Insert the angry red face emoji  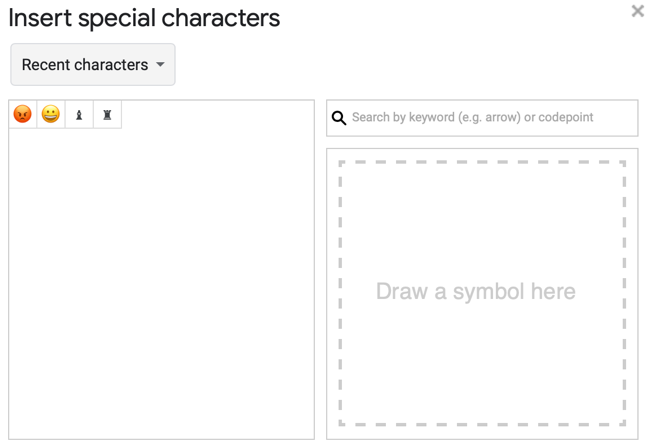click(x=23, y=115)
